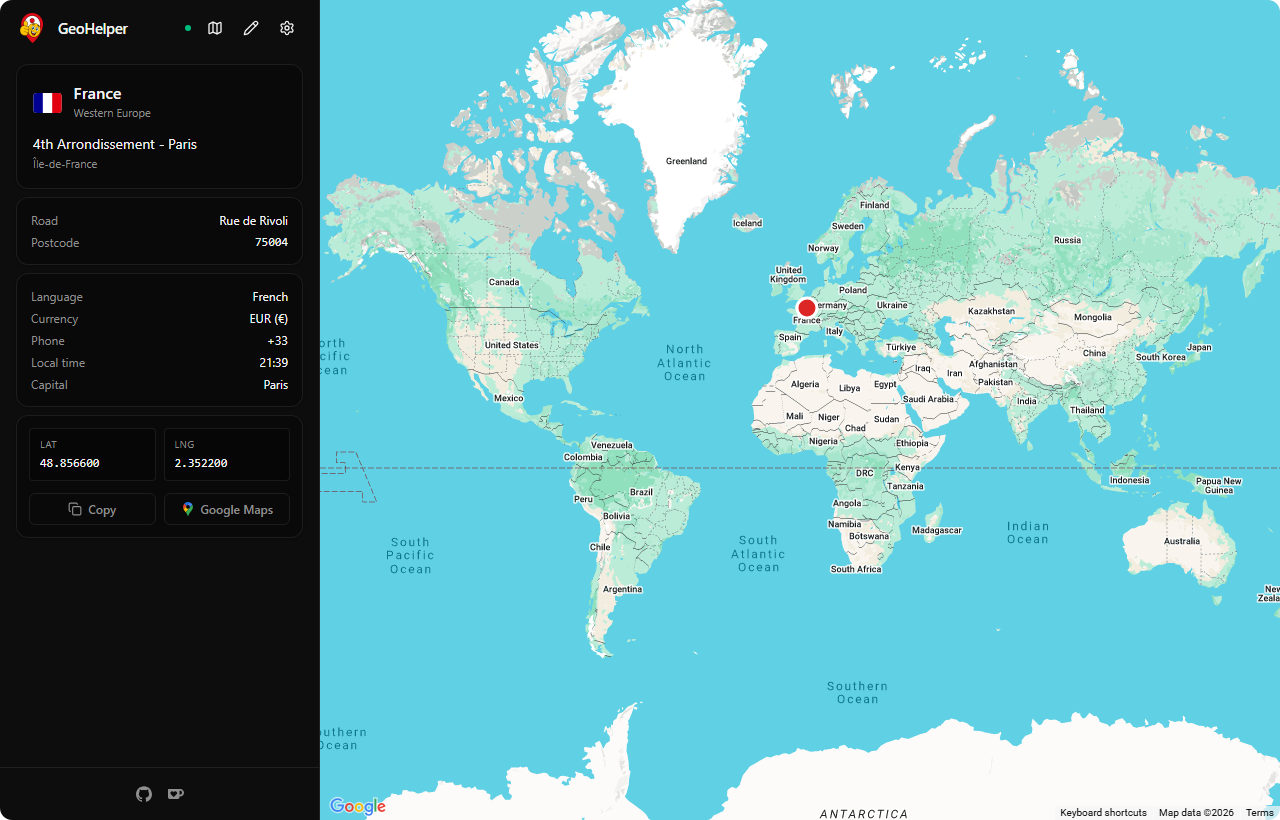This screenshot has width=1280, height=820.
Task: Click the phone code +33
Action: tap(278, 341)
